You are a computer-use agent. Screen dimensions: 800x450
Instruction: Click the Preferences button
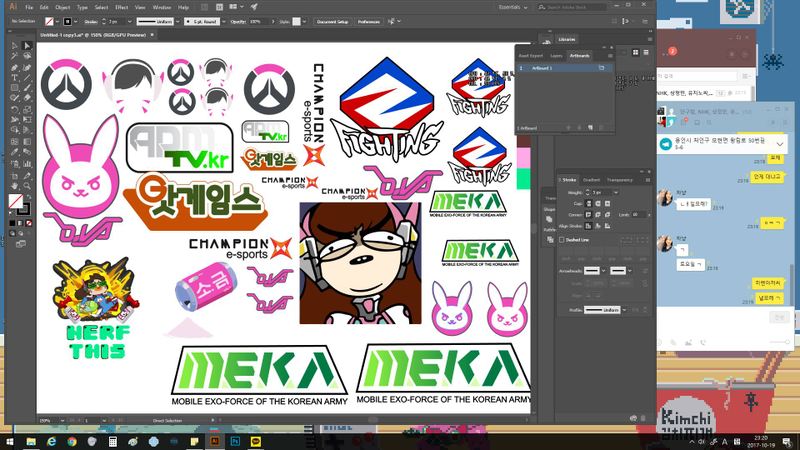tap(368, 21)
